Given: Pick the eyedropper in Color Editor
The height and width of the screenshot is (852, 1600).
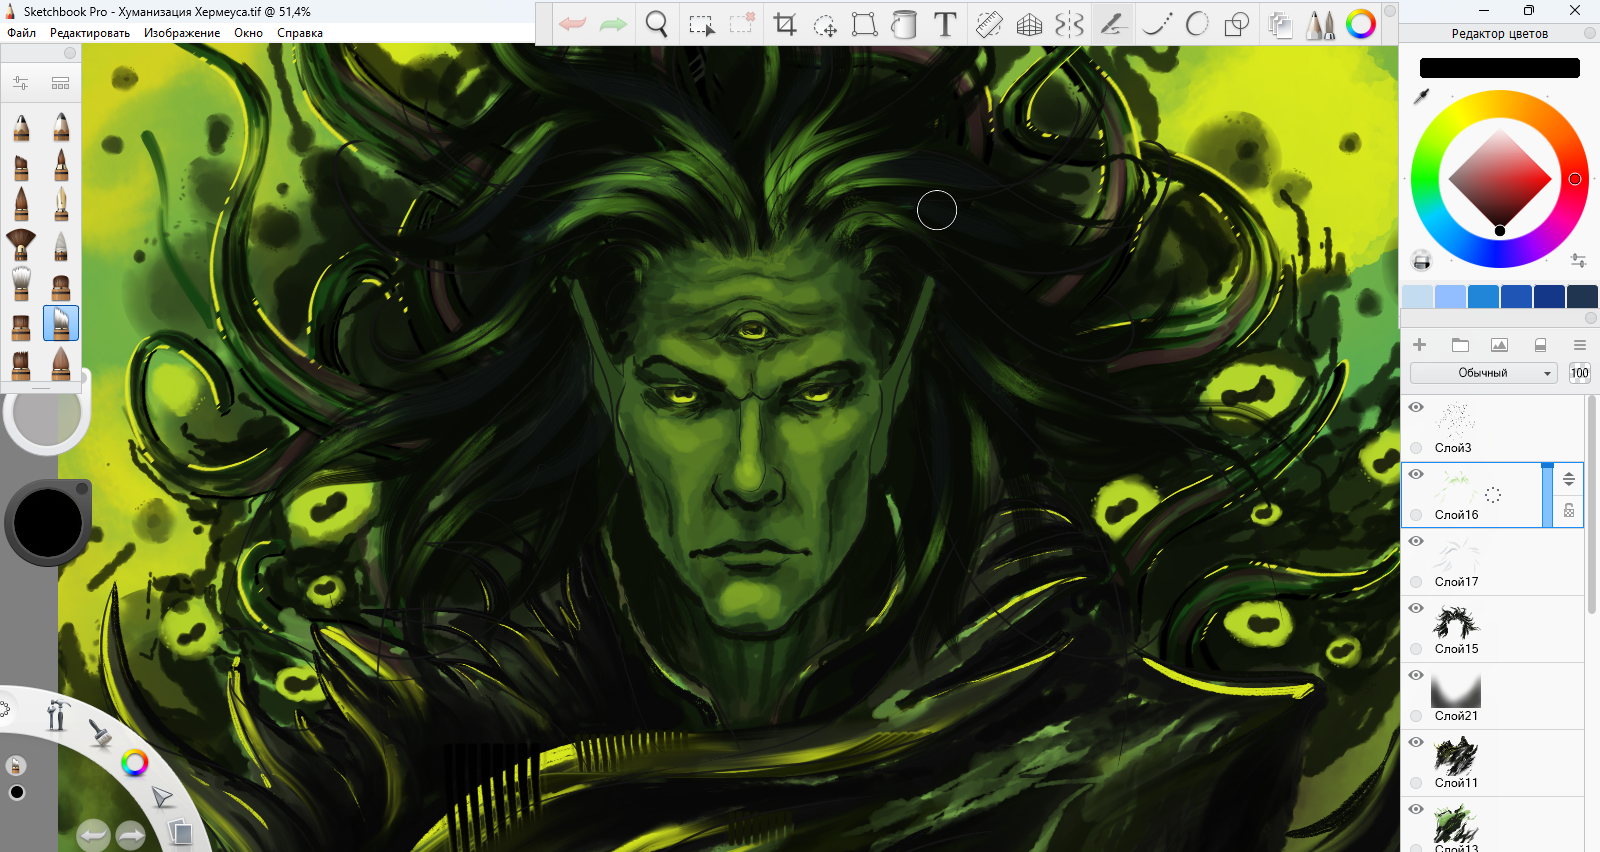Looking at the screenshot, I should 1421,96.
